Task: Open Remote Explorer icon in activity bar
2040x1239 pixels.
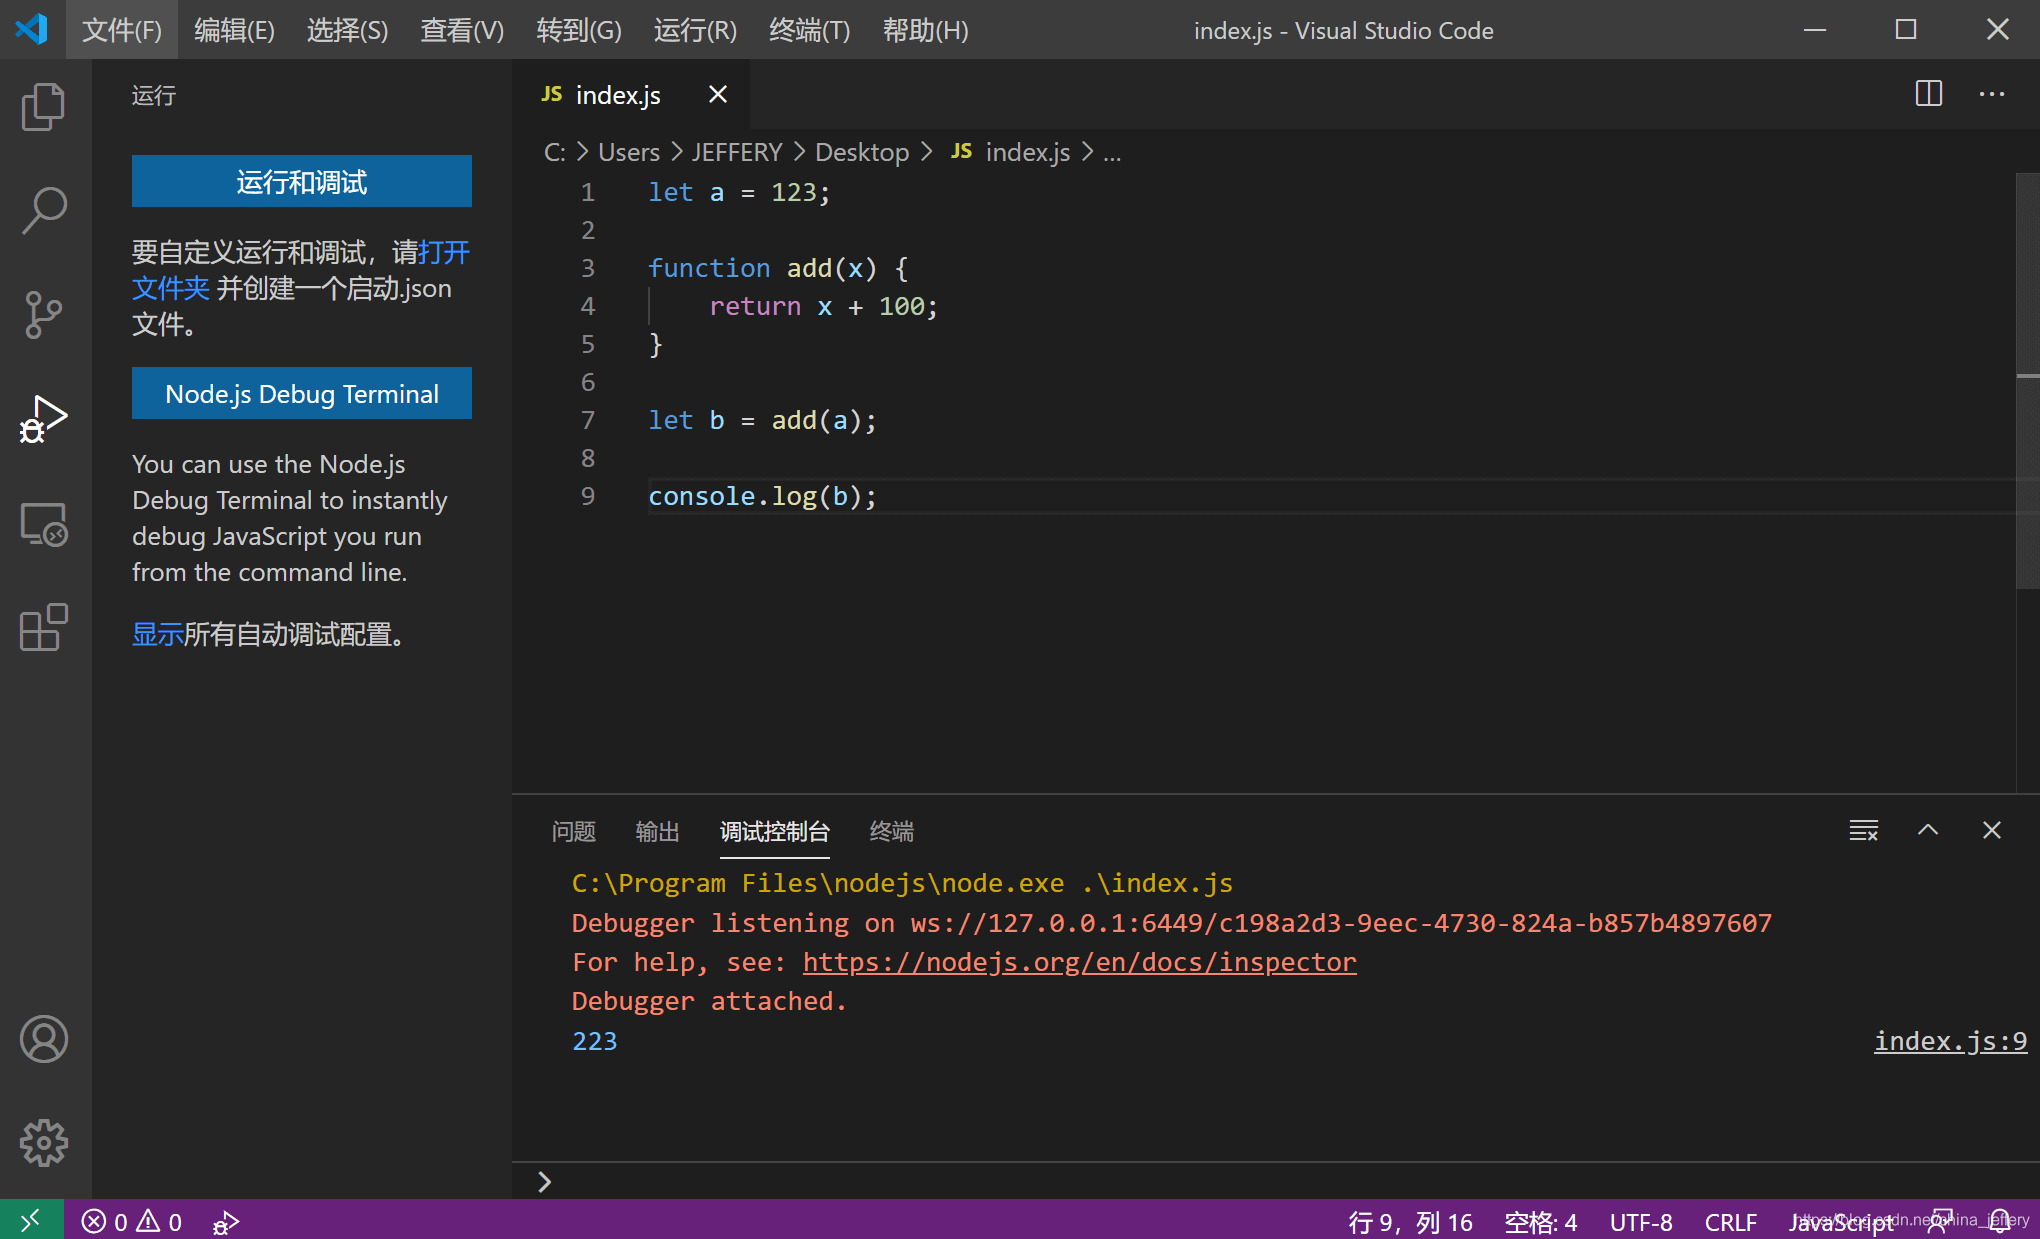Action: [43, 524]
